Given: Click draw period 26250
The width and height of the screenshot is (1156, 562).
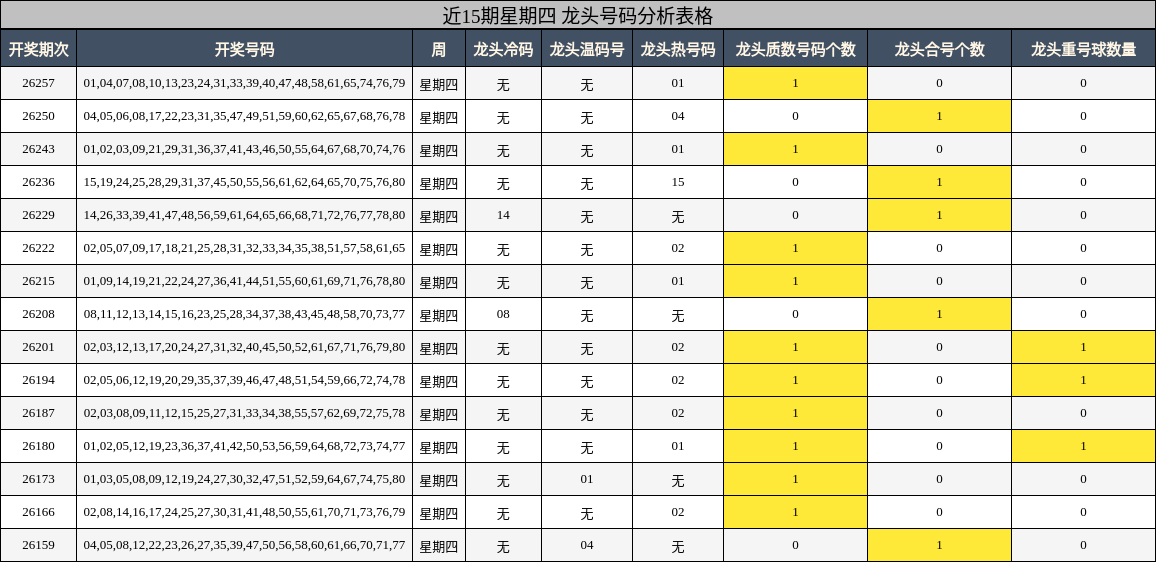Looking at the screenshot, I should [38, 117].
